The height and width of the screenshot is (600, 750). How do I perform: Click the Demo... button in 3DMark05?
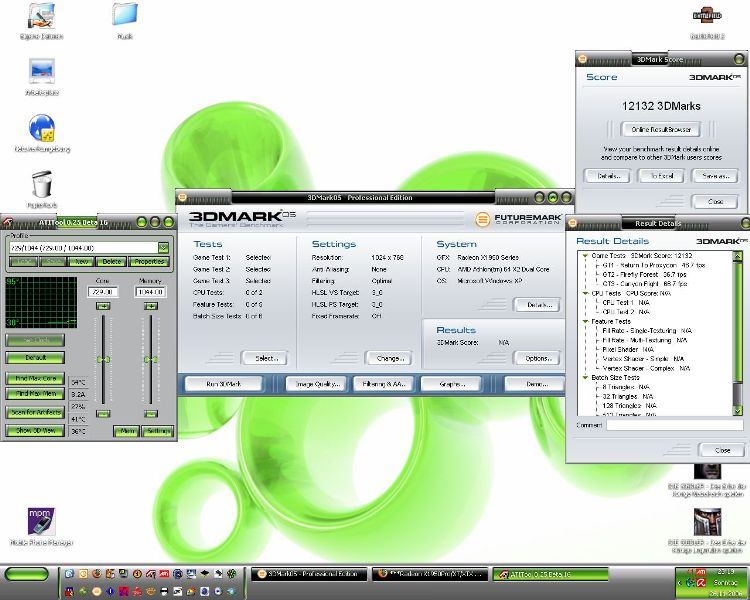pos(535,384)
